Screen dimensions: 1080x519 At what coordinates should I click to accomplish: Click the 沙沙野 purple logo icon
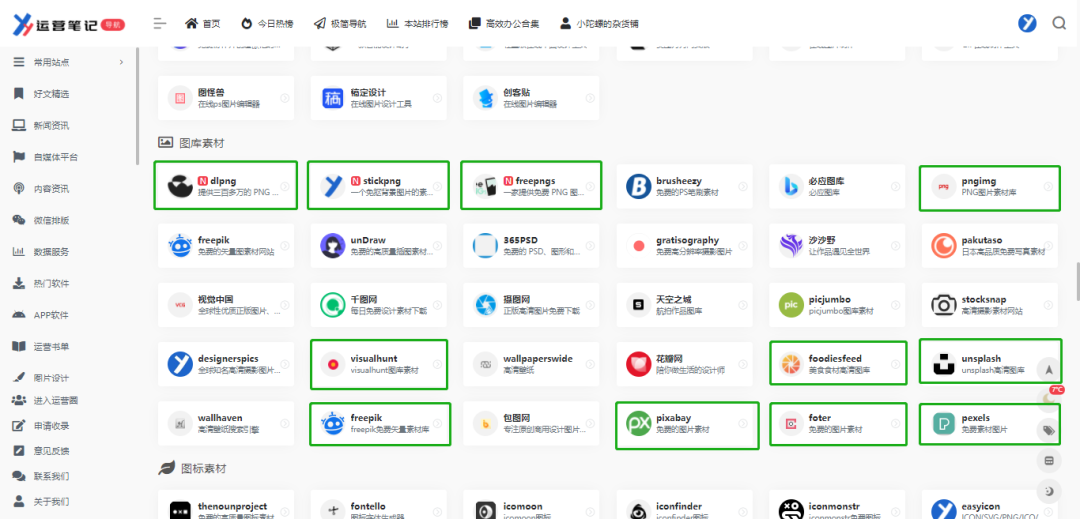tap(791, 245)
